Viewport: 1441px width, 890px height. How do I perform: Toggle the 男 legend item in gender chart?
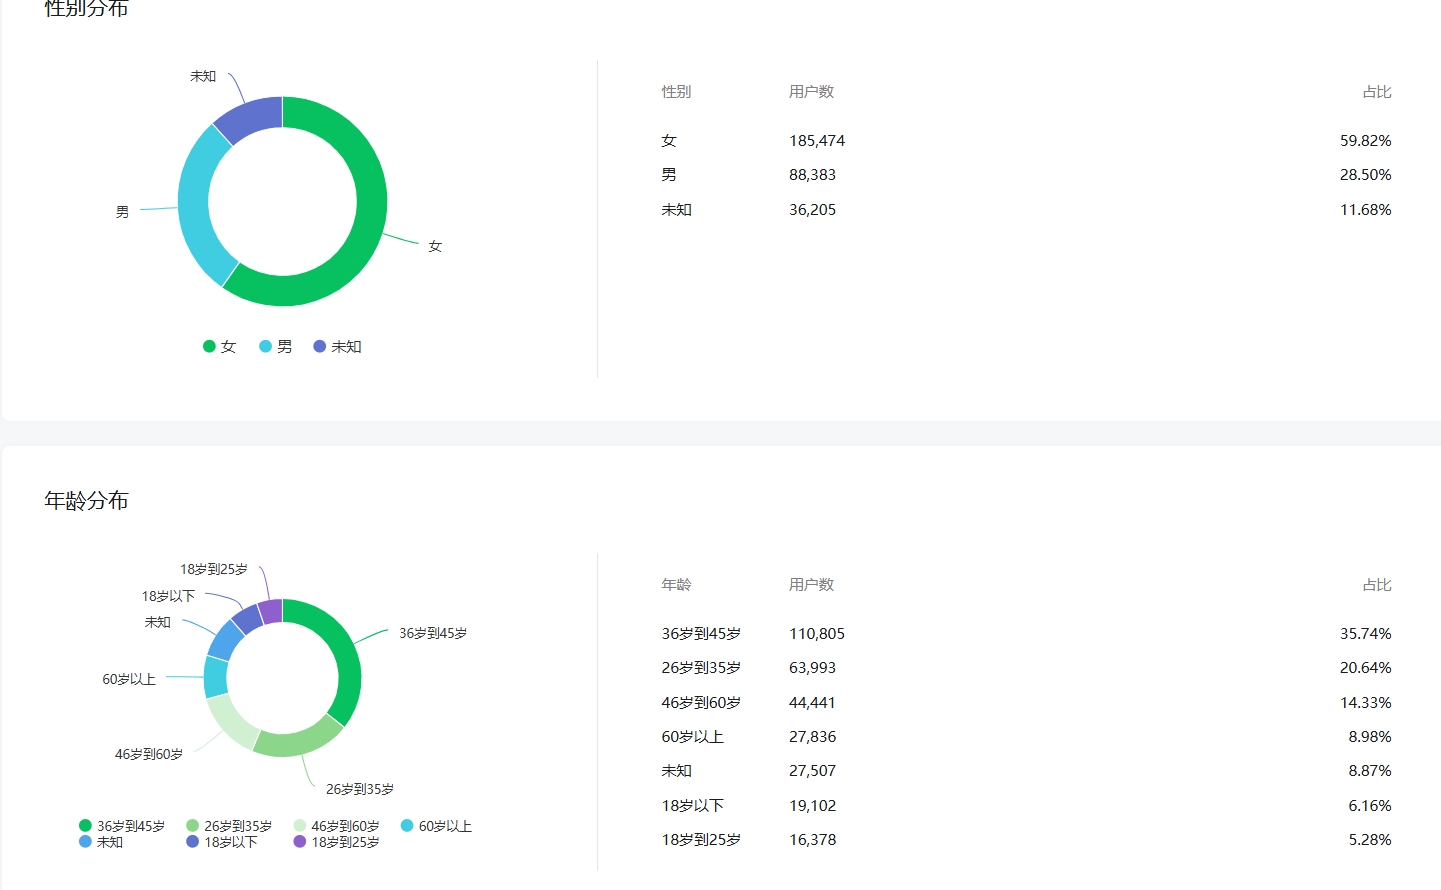(x=276, y=347)
